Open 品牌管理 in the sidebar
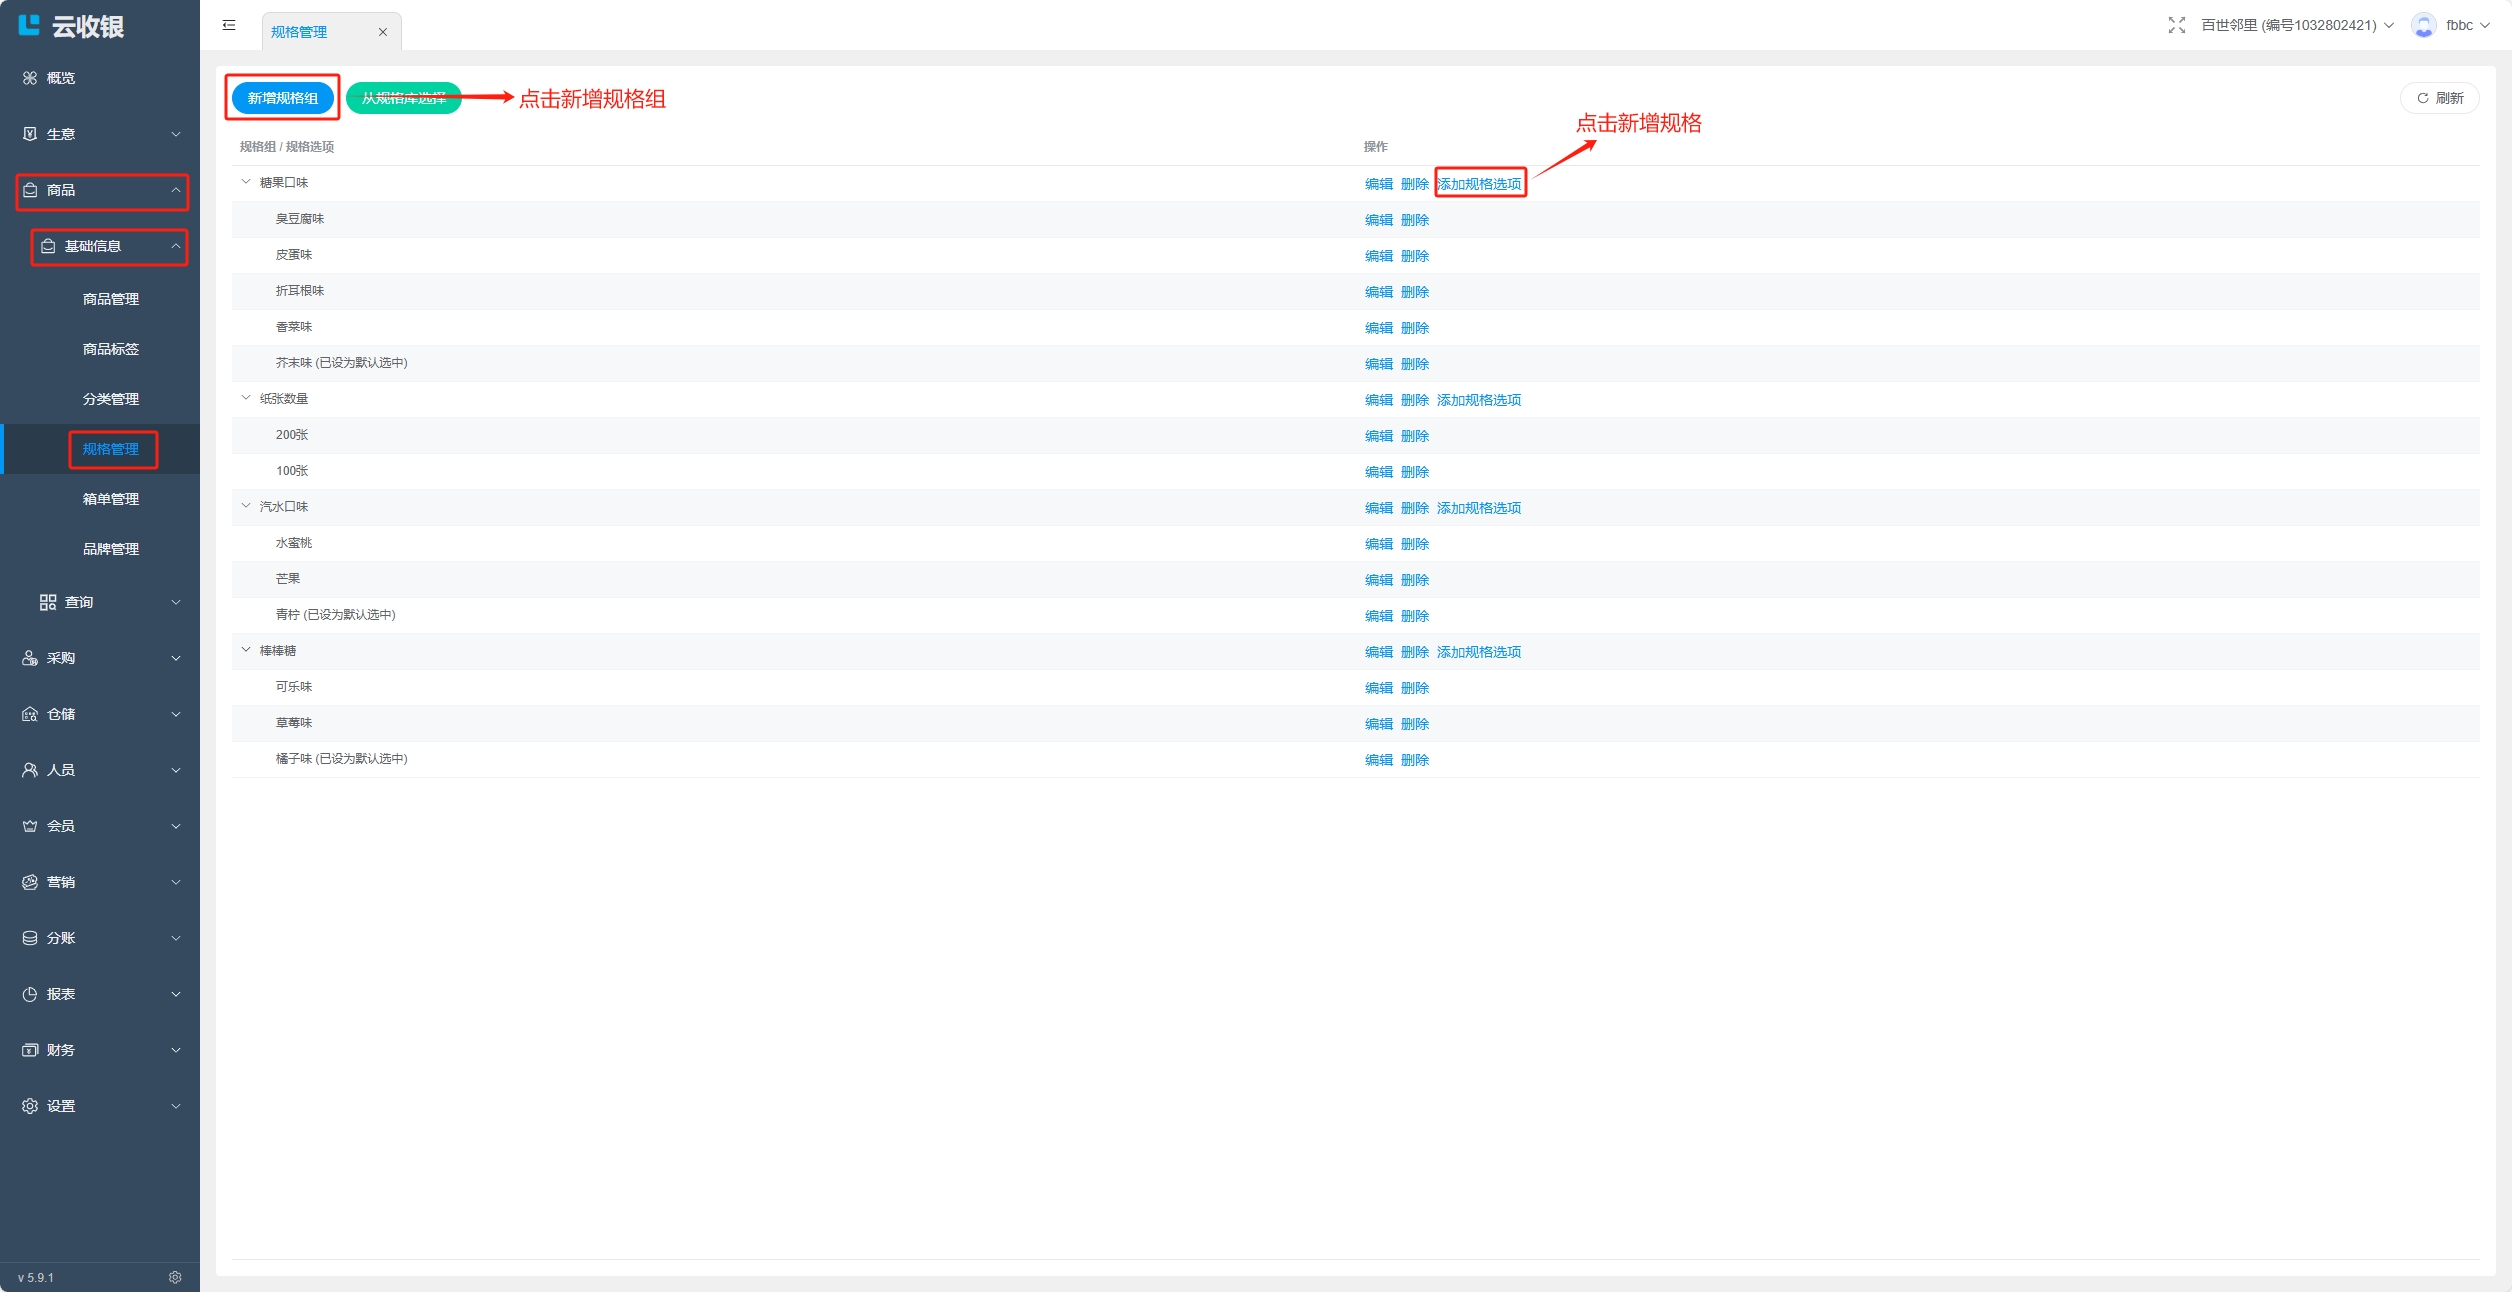The width and height of the screenshot is (2512, 1292). click(x=111, y=549)
